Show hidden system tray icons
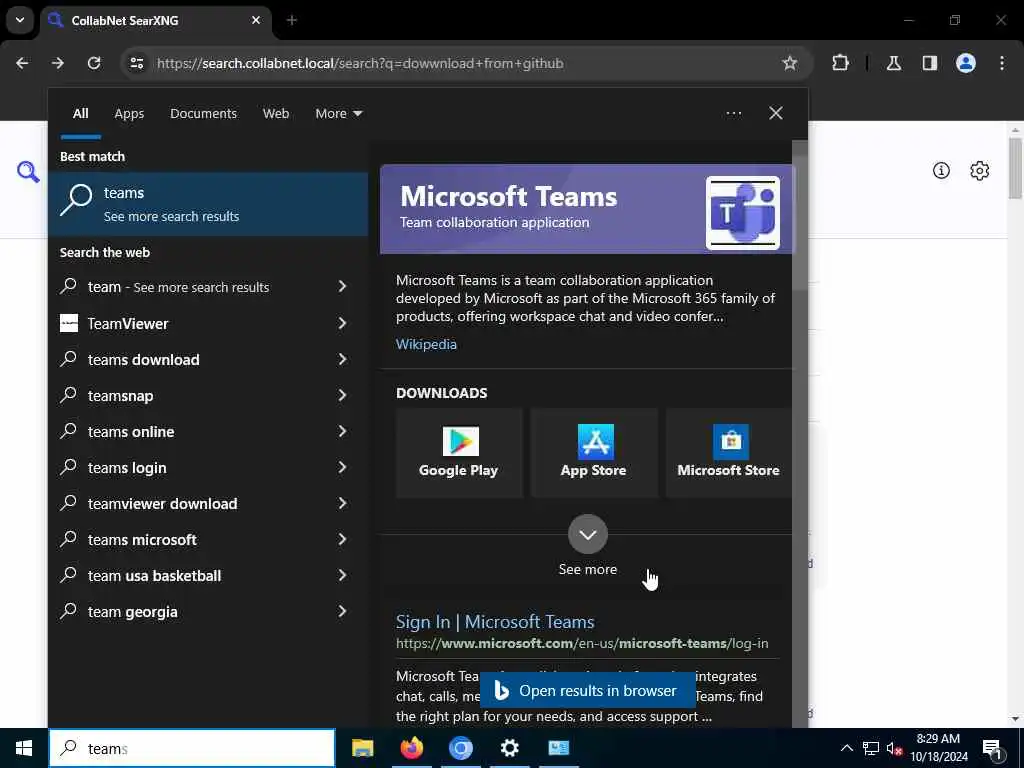 (846, 748)
